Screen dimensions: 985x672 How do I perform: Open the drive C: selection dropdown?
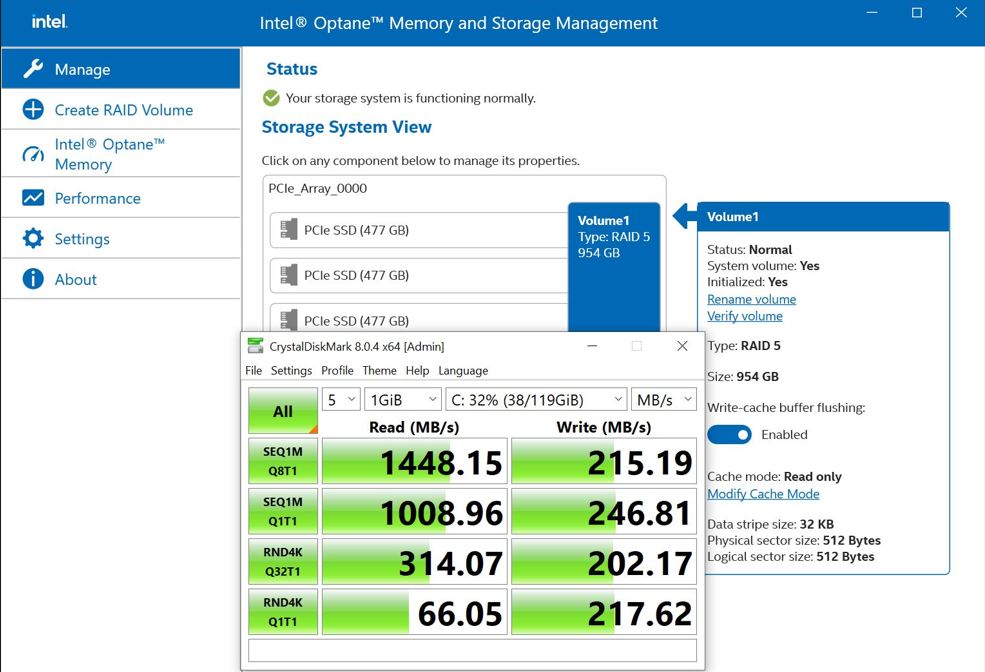tap(536, 399)
